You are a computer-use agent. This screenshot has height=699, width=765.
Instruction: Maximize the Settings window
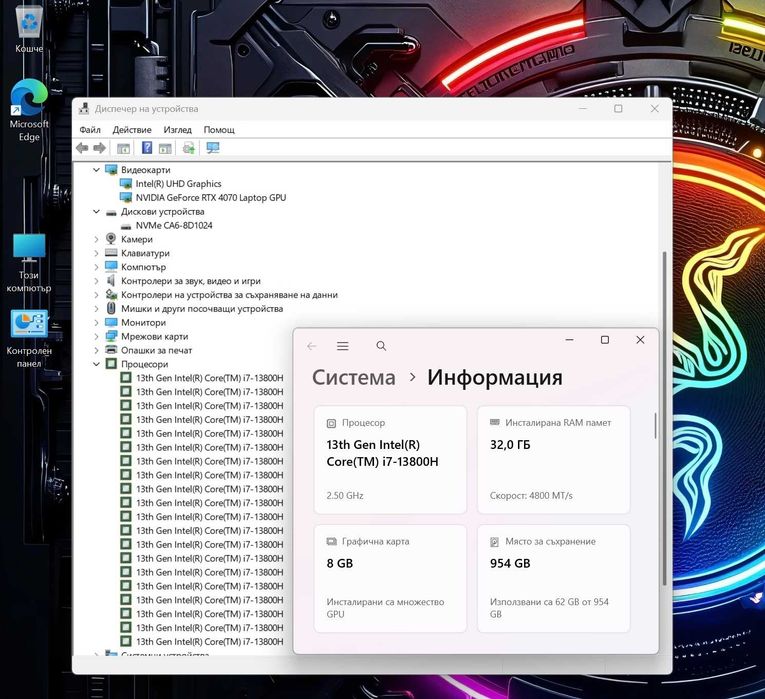[605, 340]
